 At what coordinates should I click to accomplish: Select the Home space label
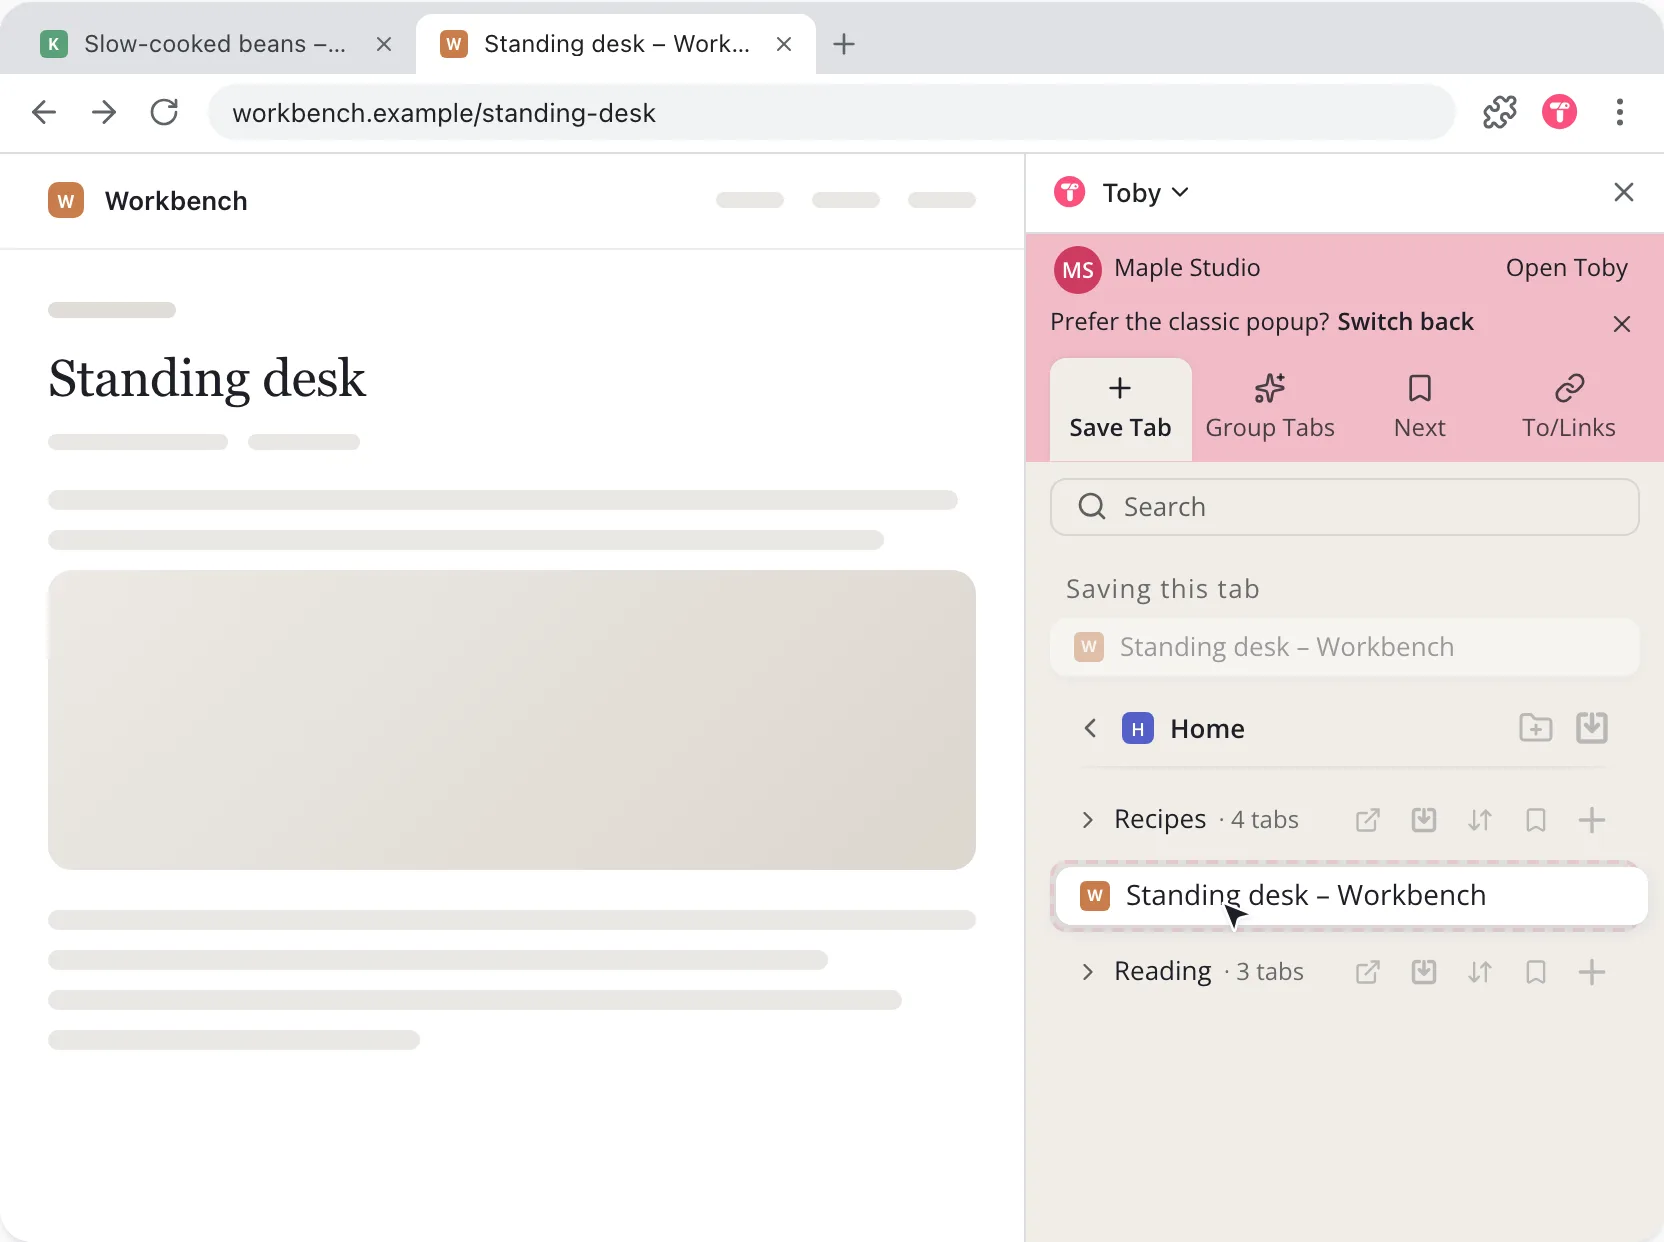click(x=1207, y=728)
